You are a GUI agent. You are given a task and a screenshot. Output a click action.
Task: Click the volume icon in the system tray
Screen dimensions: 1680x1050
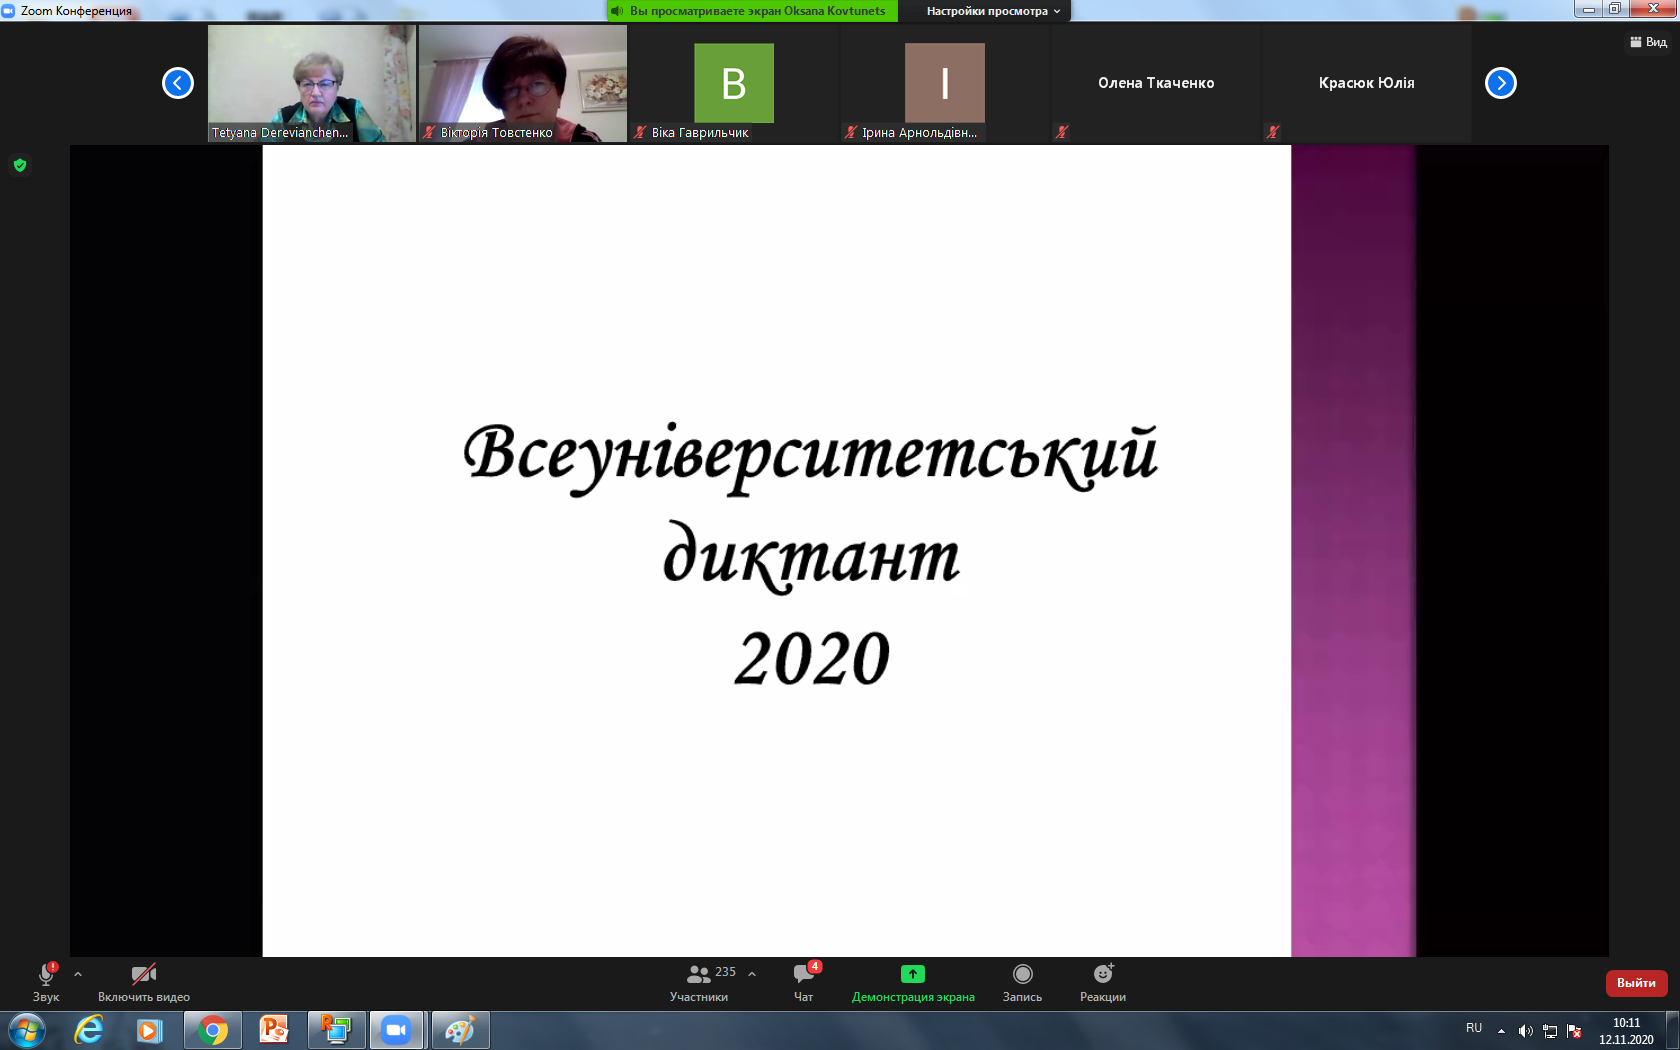1525,1031
